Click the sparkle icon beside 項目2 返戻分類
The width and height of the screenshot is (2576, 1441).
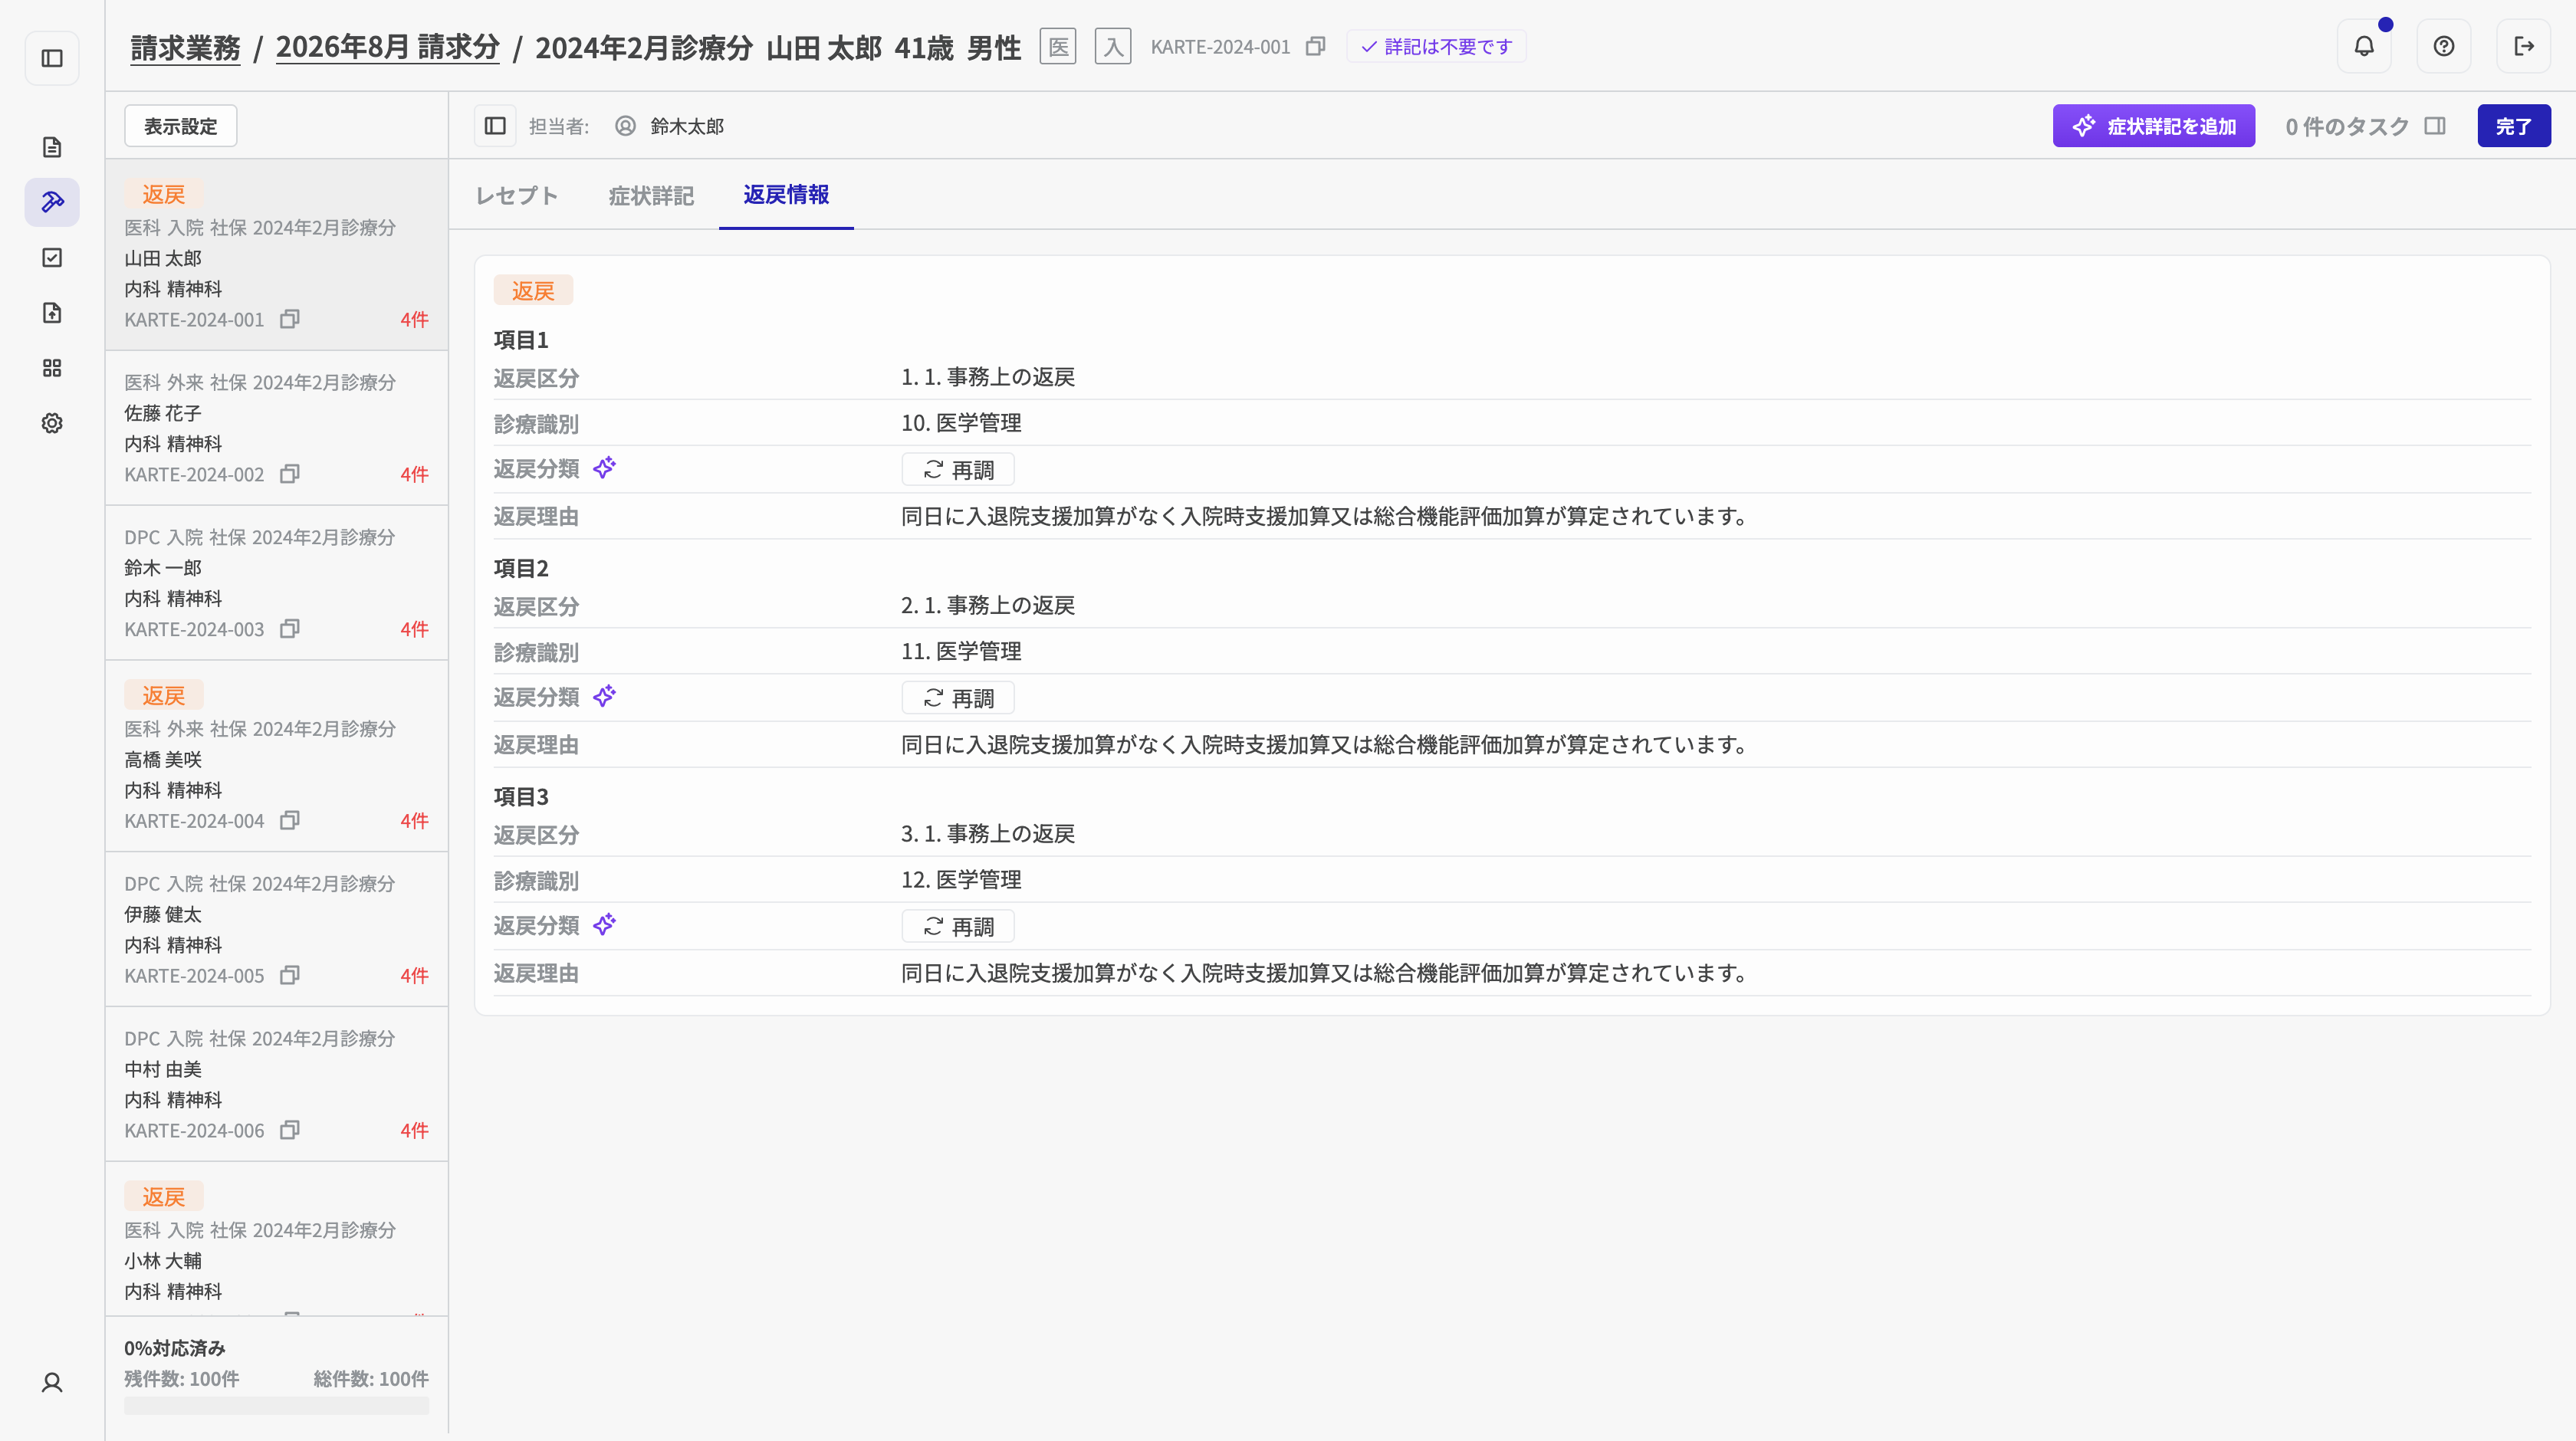pyautogui.click(x=604, y=696)
